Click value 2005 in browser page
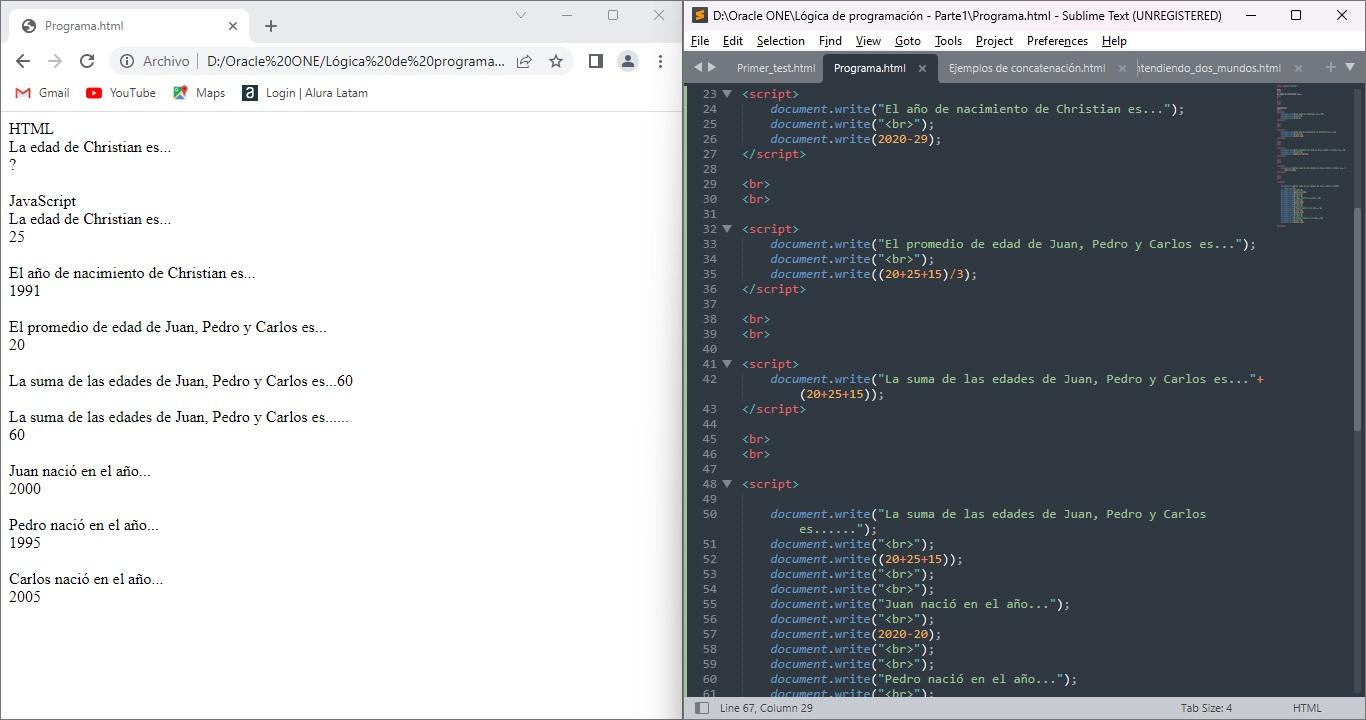 coord(25,597)
